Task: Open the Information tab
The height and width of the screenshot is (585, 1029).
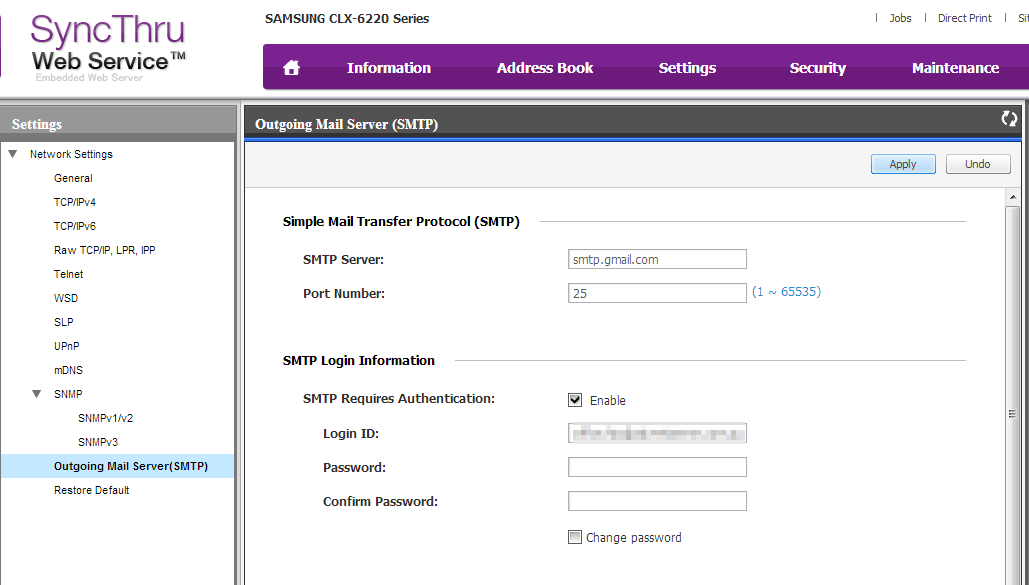Action: point(388,68)
